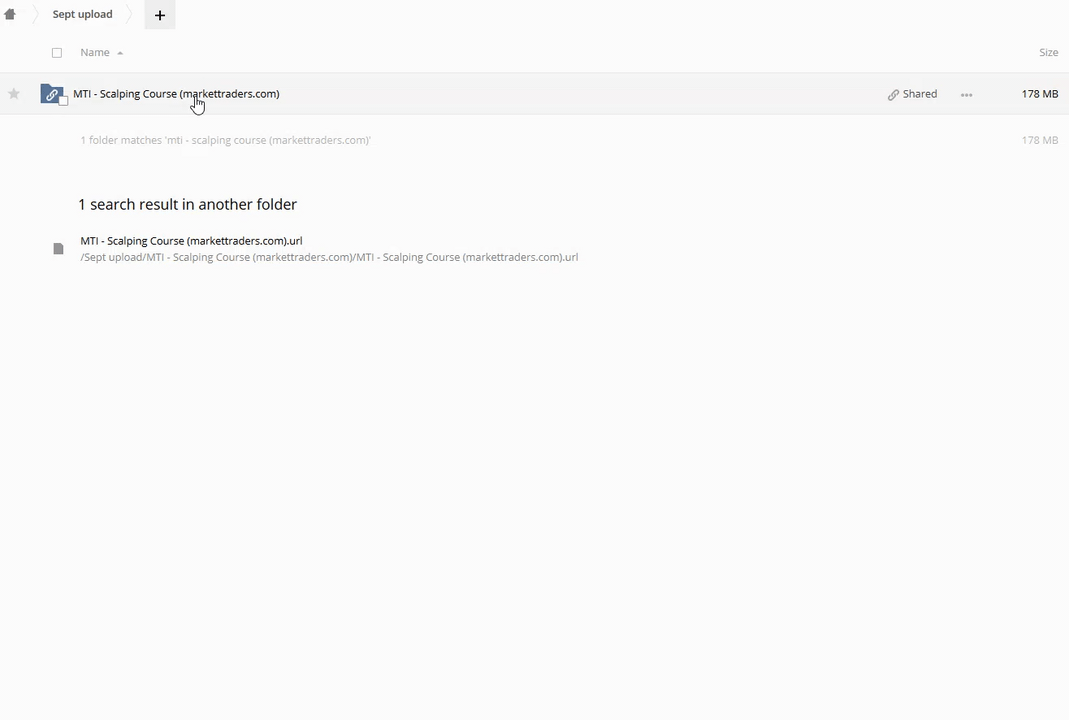Sort files by Name column header

[x=95, y=53]
